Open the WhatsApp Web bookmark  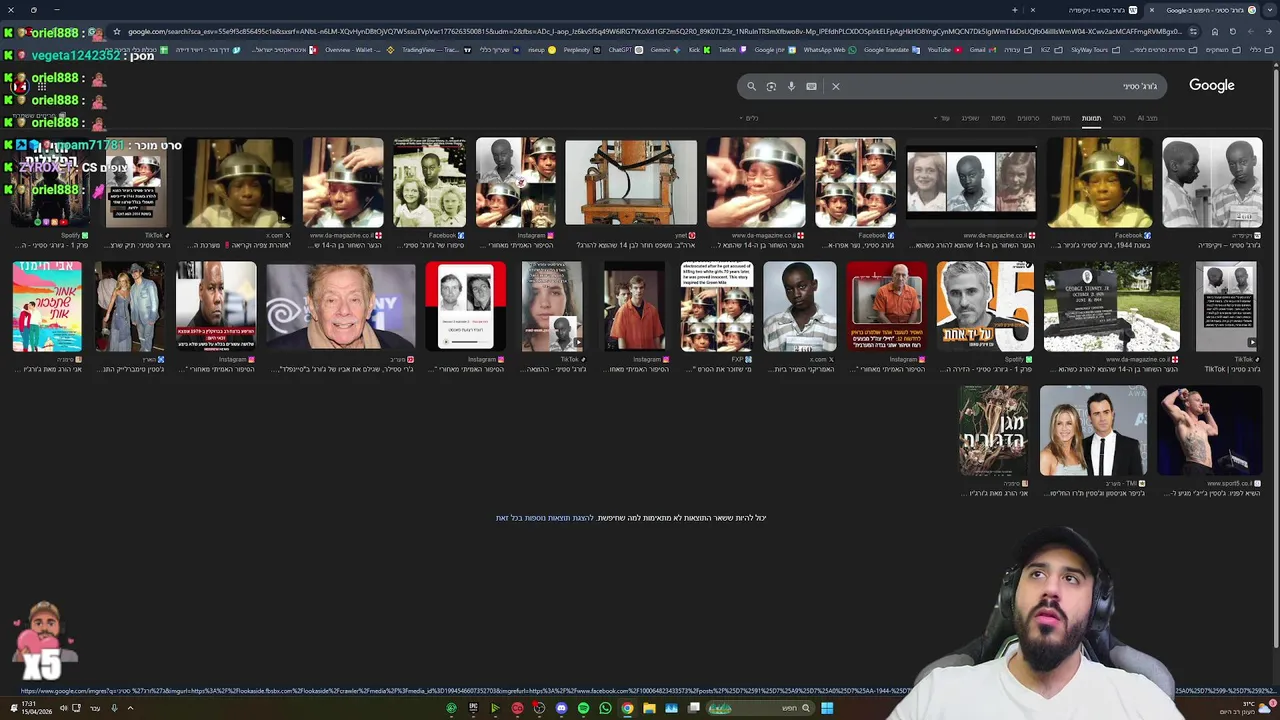coord(830,50)
